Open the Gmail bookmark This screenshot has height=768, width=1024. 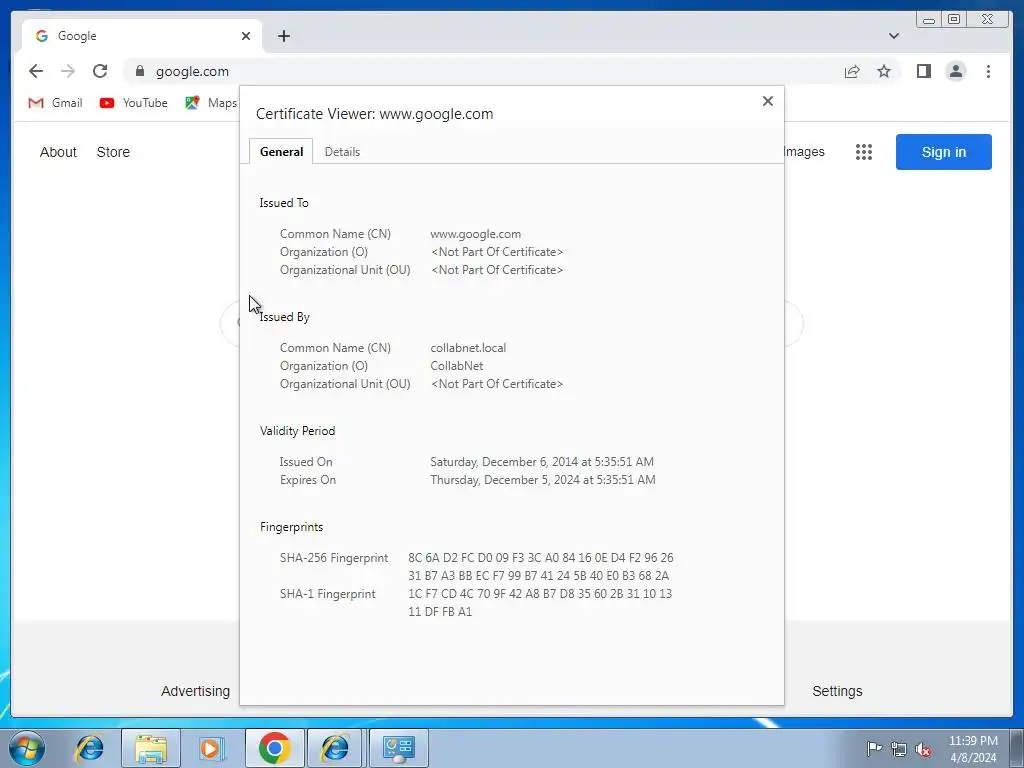tap(56, 103)
